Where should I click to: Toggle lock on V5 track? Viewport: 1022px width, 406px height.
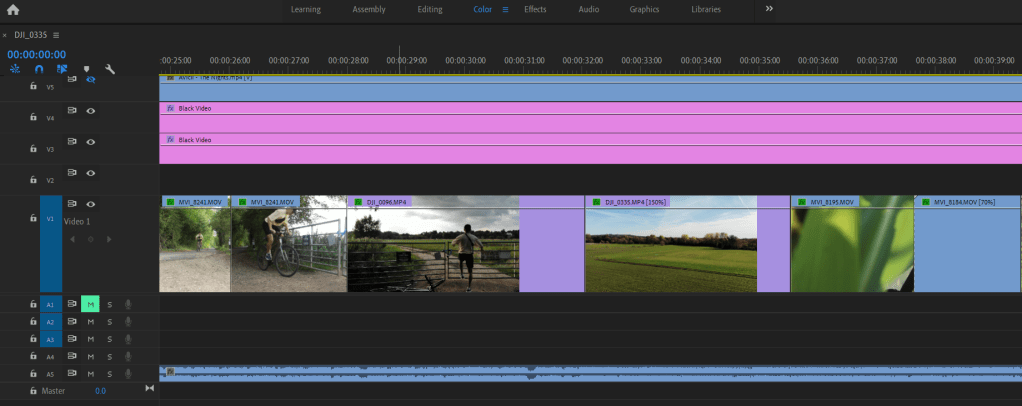33,85
